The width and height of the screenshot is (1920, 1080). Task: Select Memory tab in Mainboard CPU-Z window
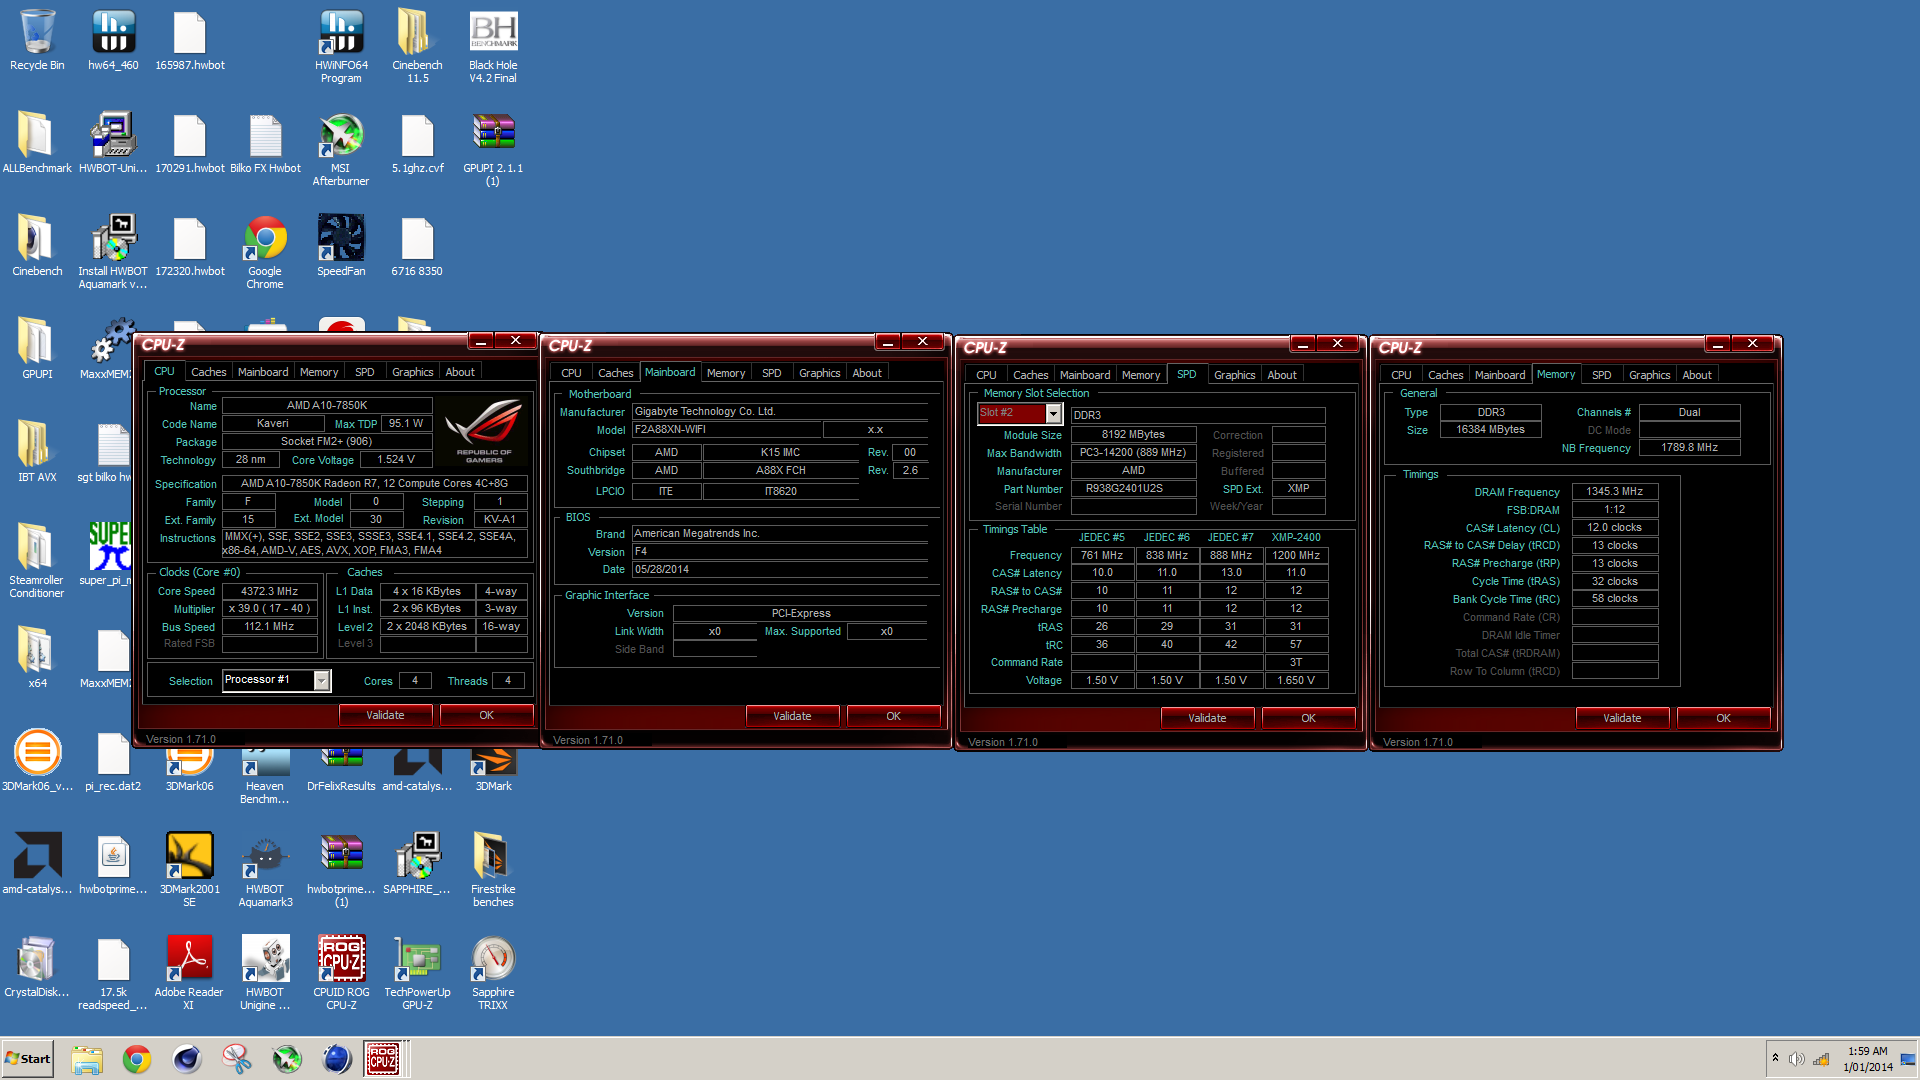[726, 373]
